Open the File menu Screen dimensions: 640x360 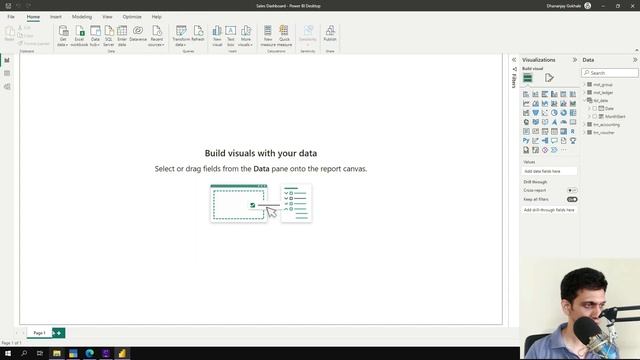point(11,17)
